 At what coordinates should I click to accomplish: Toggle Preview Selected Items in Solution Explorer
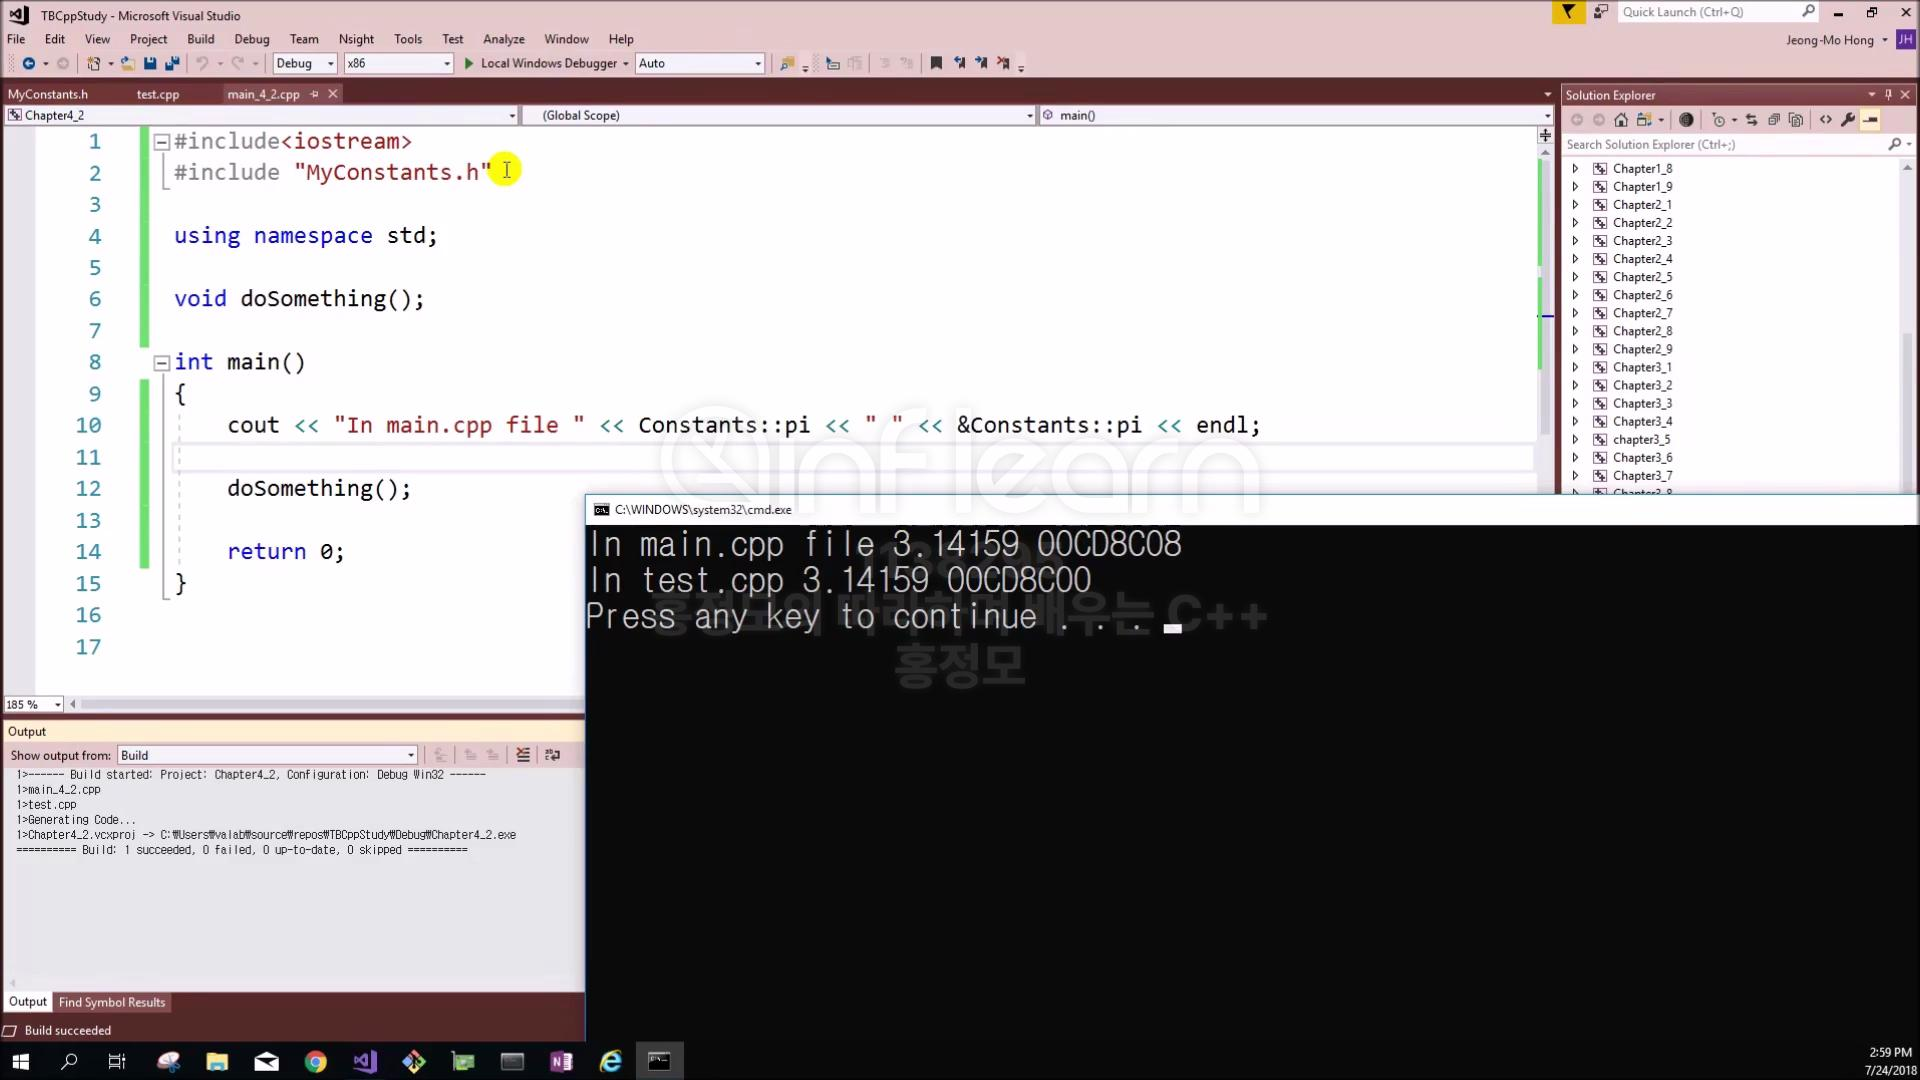tap(1870, 120)
